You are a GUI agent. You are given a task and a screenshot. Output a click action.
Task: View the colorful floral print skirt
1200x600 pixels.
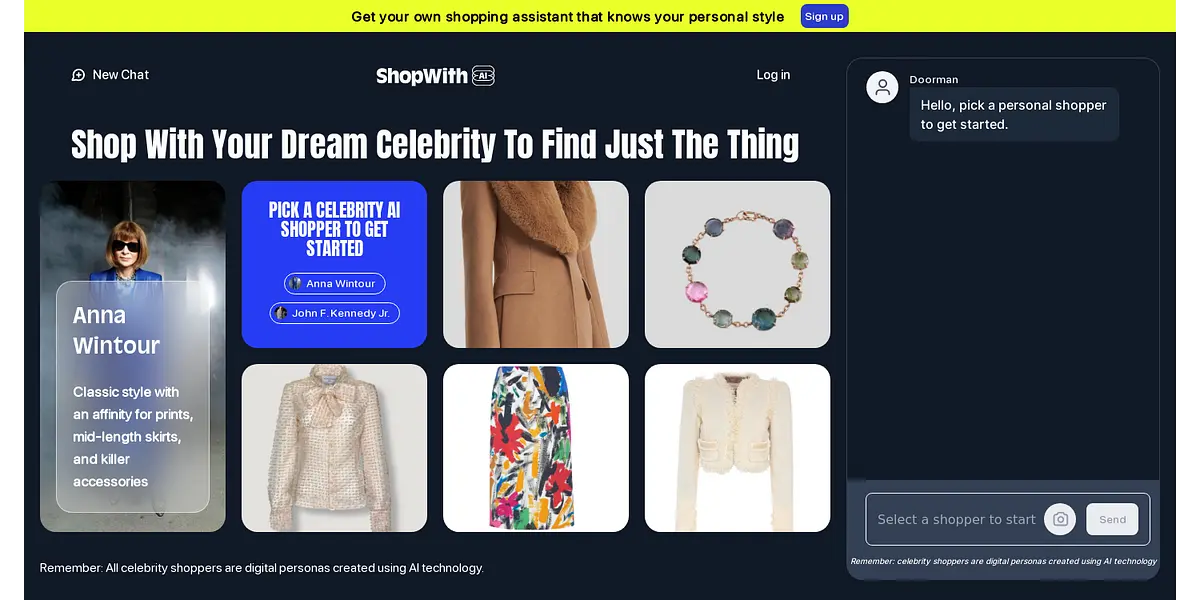536,448
